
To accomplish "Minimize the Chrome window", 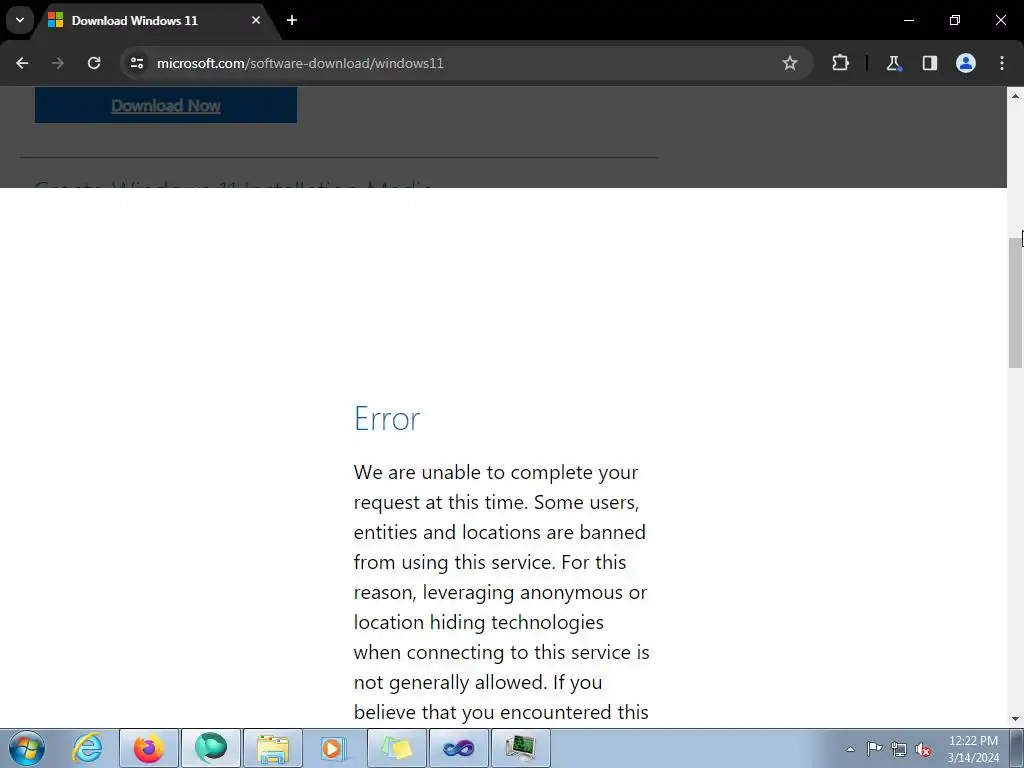I will tap(908, 20).
